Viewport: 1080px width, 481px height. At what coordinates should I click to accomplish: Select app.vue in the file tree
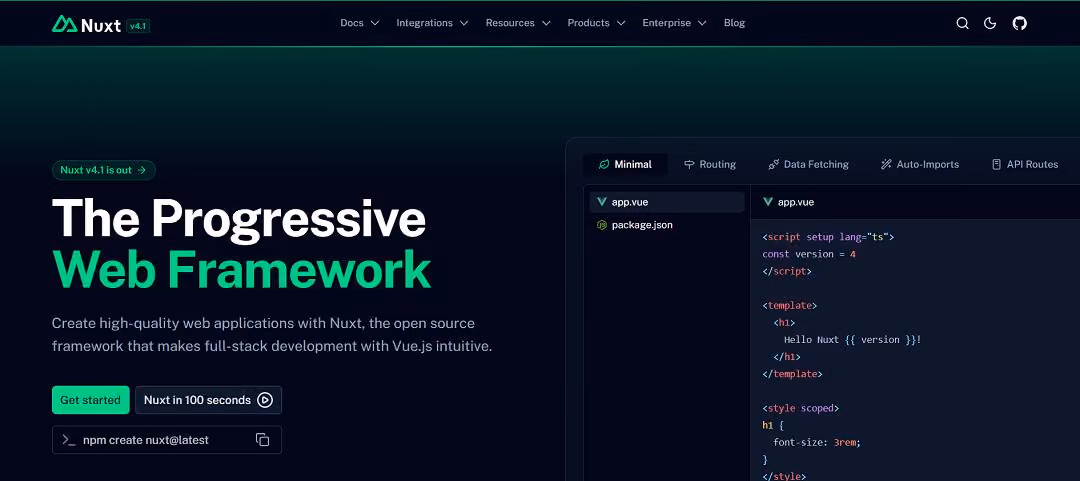(667, 202)
